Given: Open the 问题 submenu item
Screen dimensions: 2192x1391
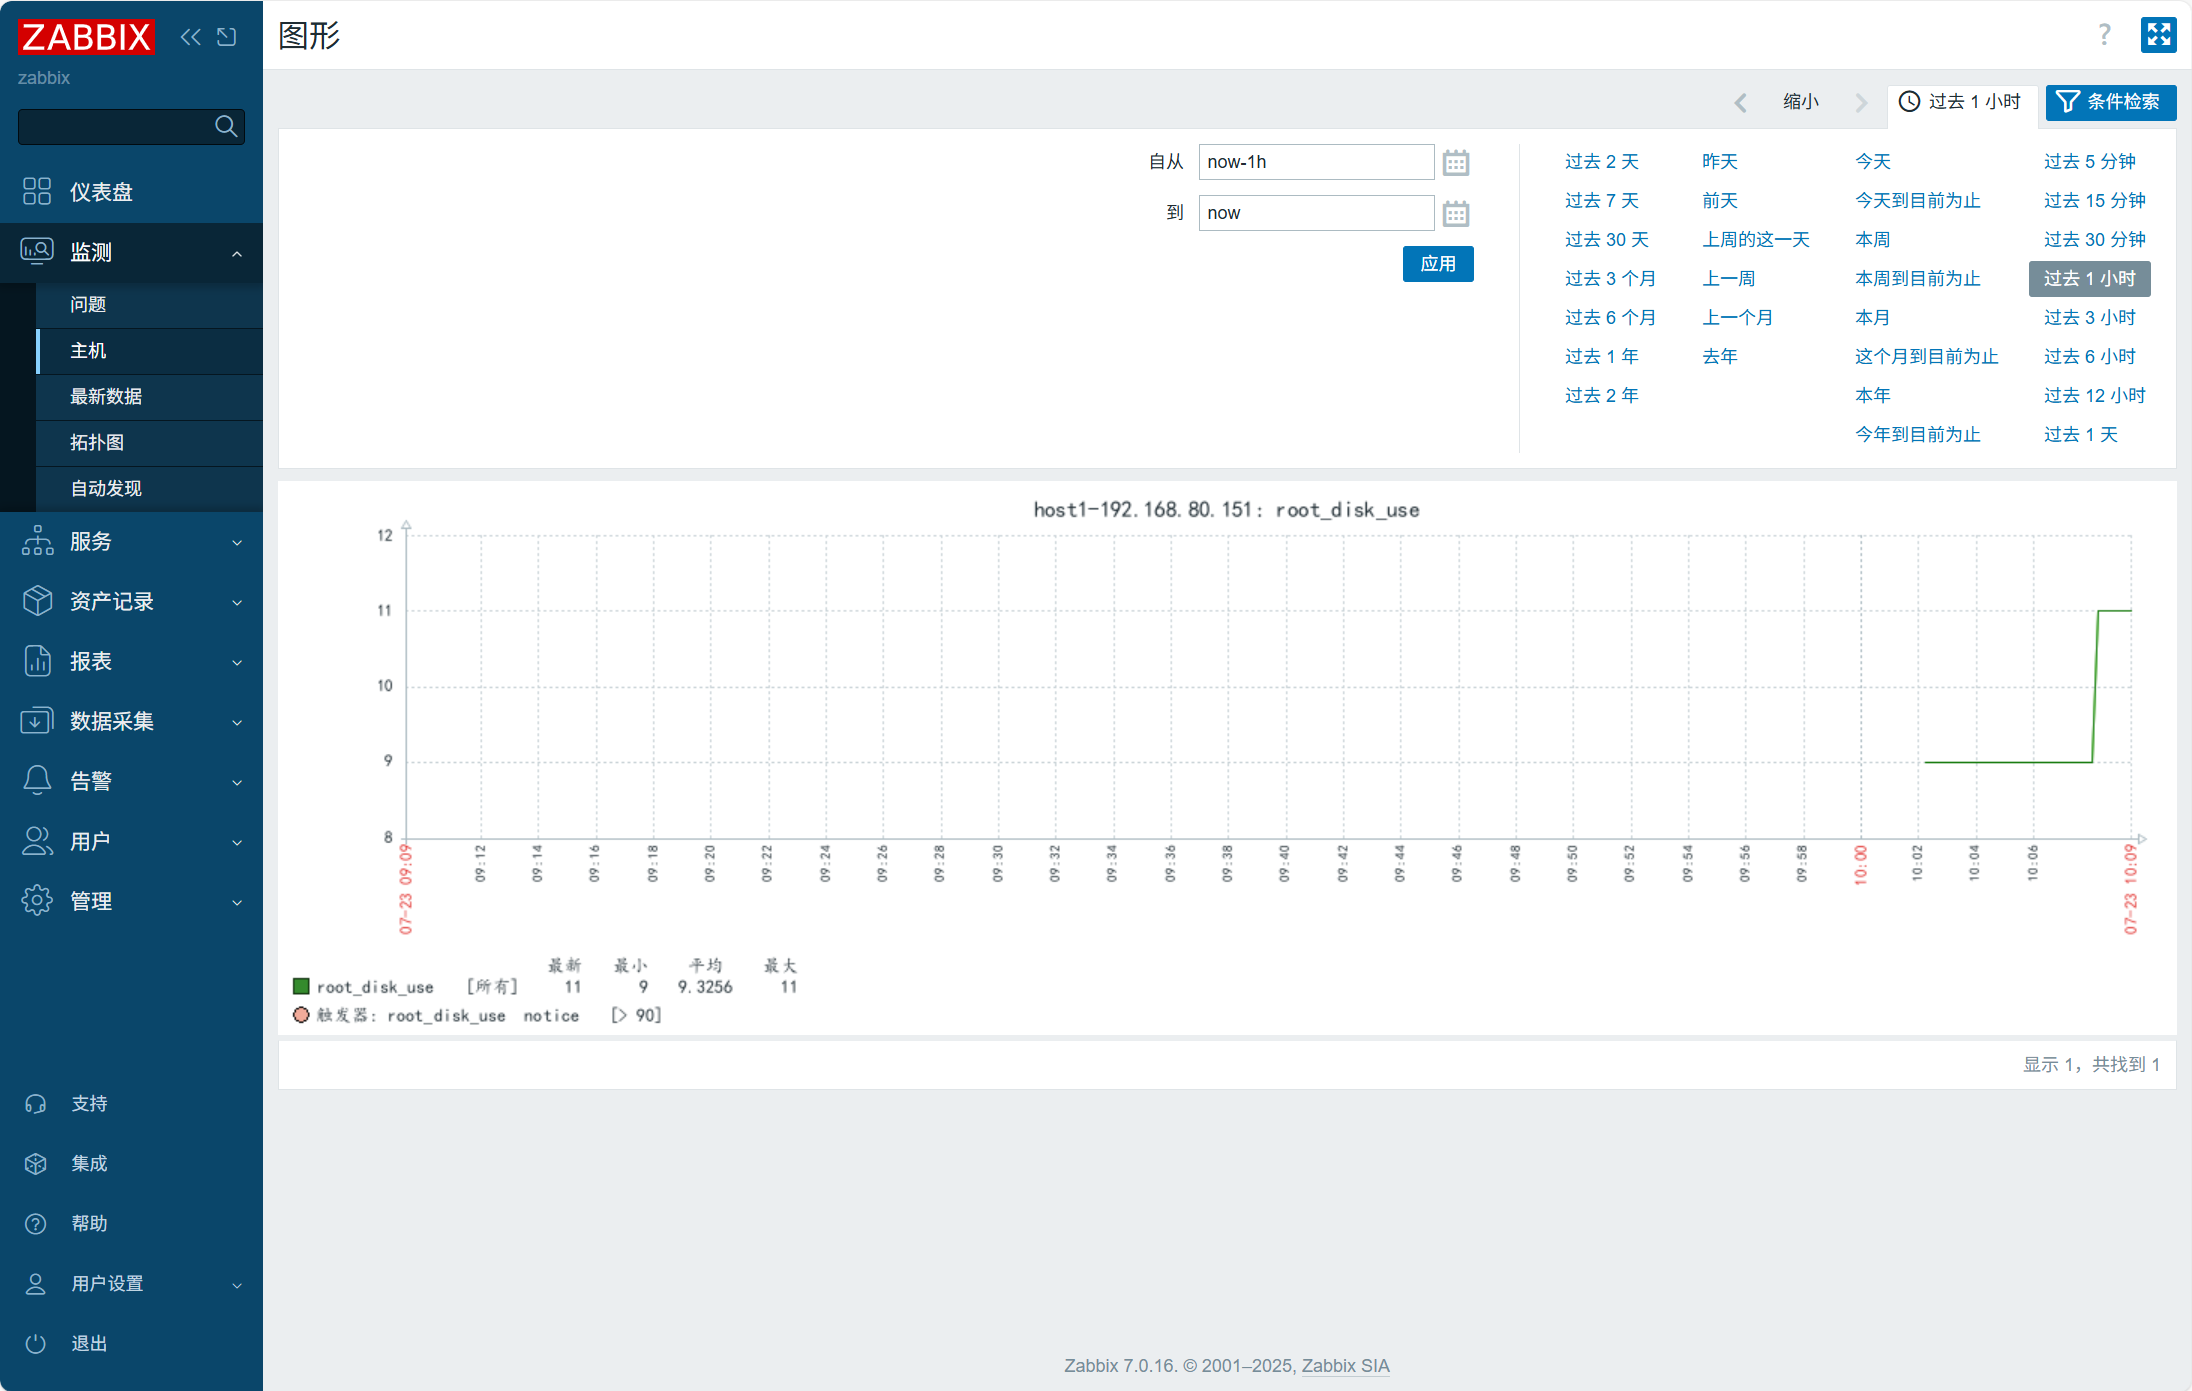Looking at the screenshot, I should tap(150, 305).
